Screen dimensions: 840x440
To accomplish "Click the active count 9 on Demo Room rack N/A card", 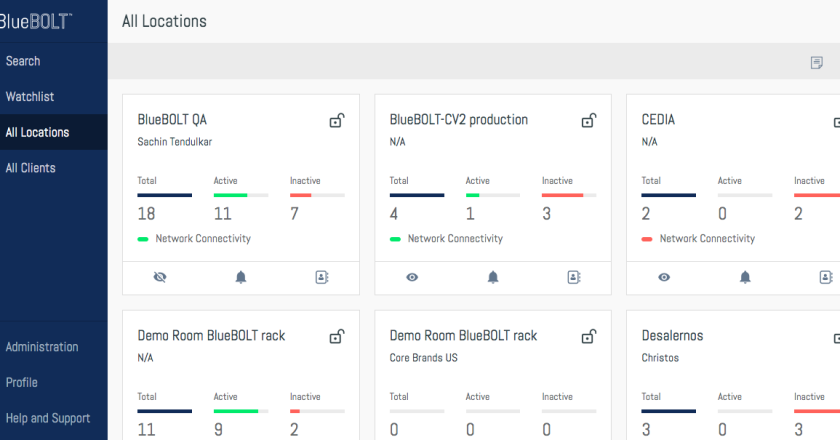I will (x=218, y=430).
